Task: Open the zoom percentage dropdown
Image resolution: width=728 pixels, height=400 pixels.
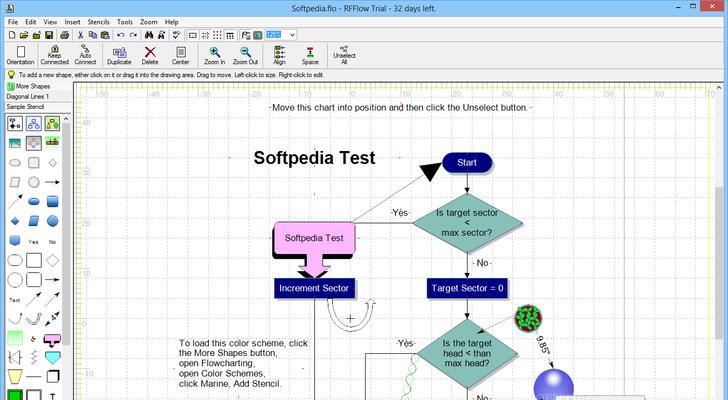Action: [292, 35]
